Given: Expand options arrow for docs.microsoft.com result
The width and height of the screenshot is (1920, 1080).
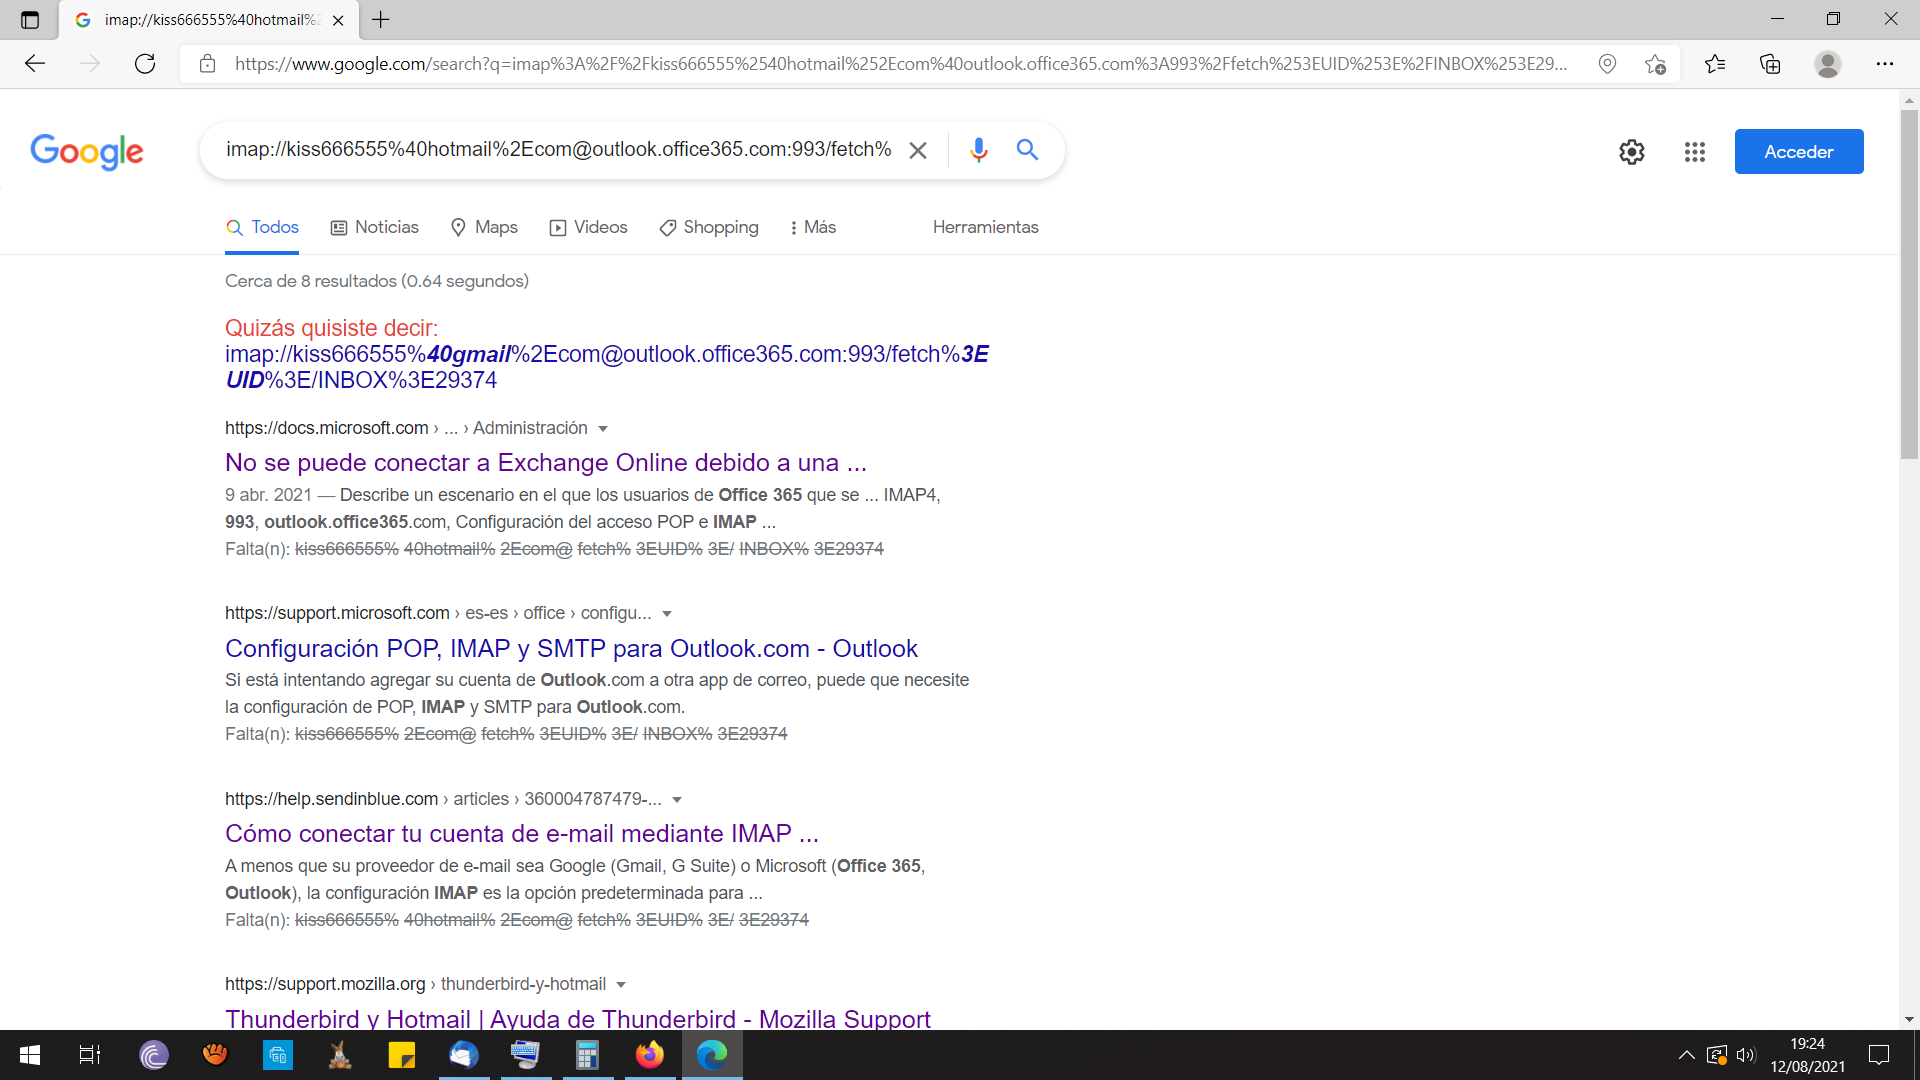Looking at the screenshot, I should coord(603,429).
